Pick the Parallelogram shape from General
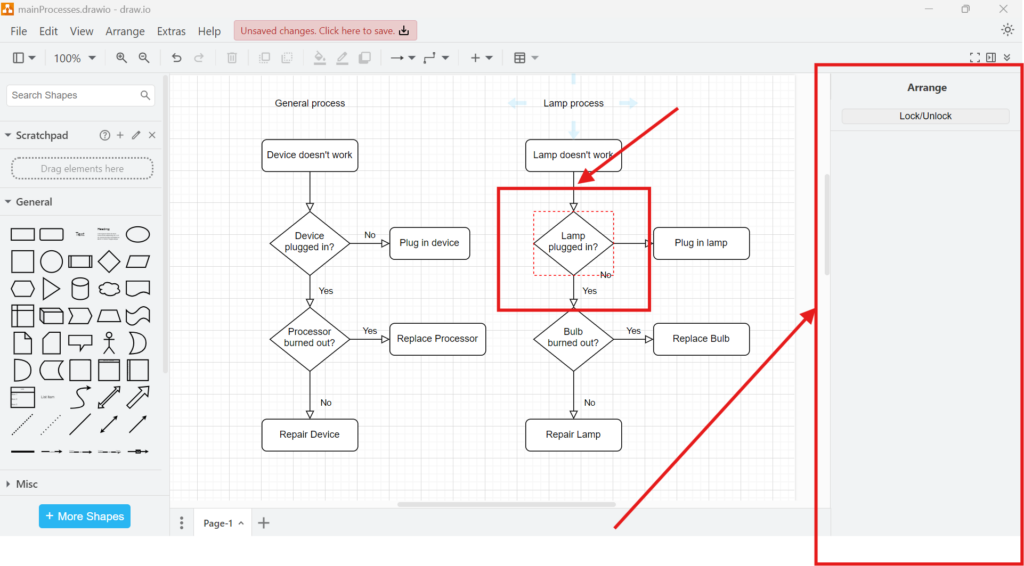Image resolution: width=1024 pixels, height=566 pixels. pyautogui.click(x=137, y=262)
